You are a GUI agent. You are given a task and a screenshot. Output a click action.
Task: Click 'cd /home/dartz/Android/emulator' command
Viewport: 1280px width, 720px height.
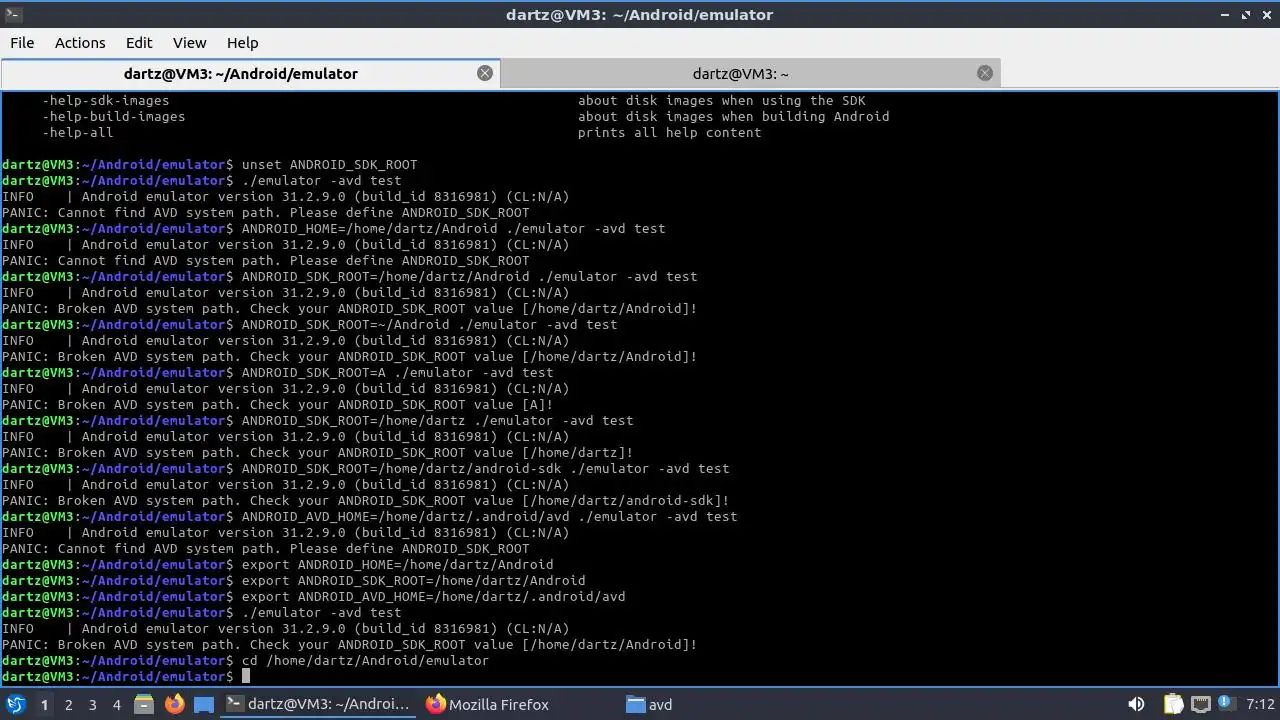pos(365,661)
